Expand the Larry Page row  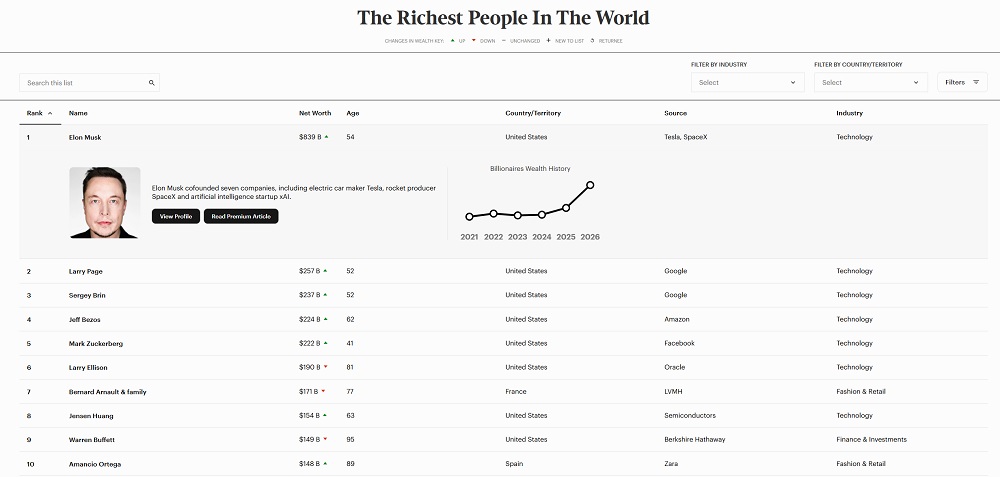click(x=86, y=271)
